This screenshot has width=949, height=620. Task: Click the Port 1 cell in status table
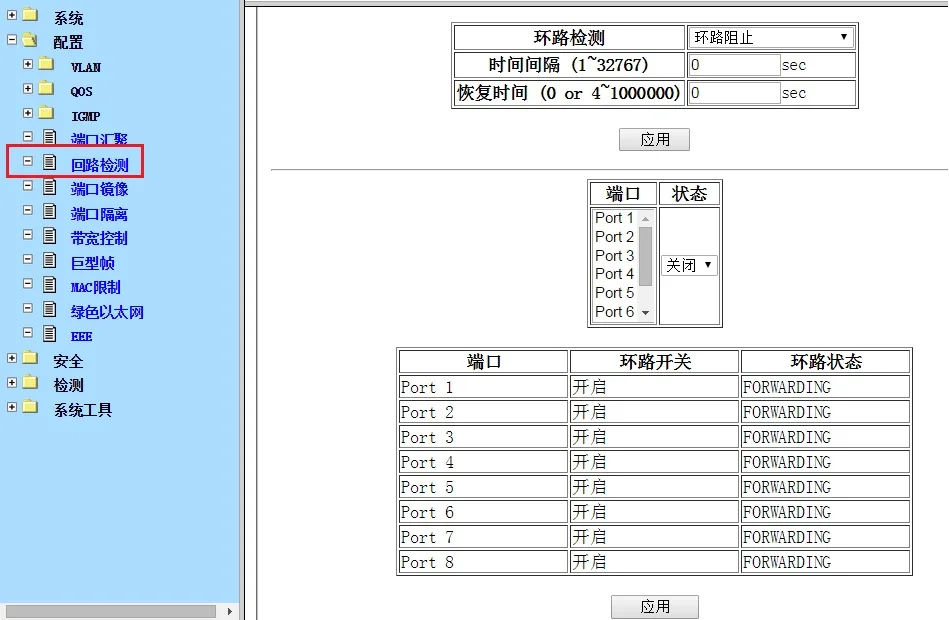tap(483, 387)
